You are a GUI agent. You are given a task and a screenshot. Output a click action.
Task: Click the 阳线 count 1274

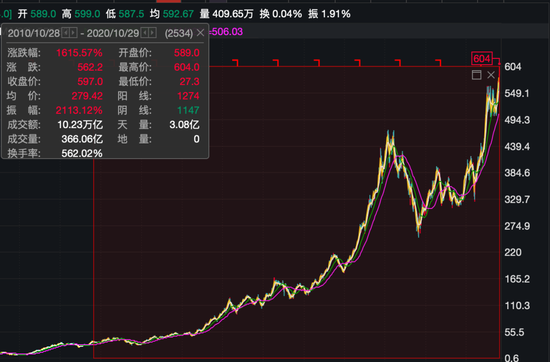188,96
